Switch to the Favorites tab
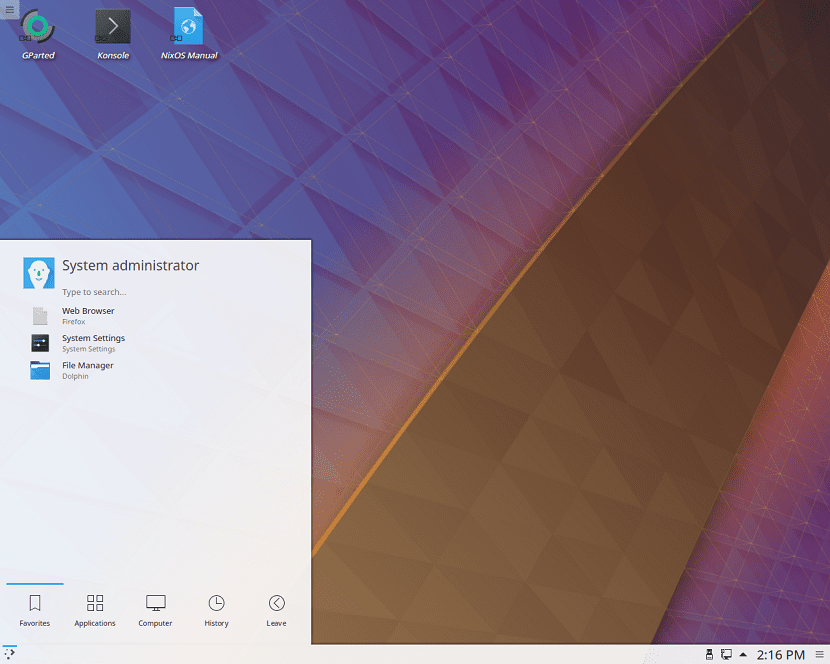 click(35, 610)
